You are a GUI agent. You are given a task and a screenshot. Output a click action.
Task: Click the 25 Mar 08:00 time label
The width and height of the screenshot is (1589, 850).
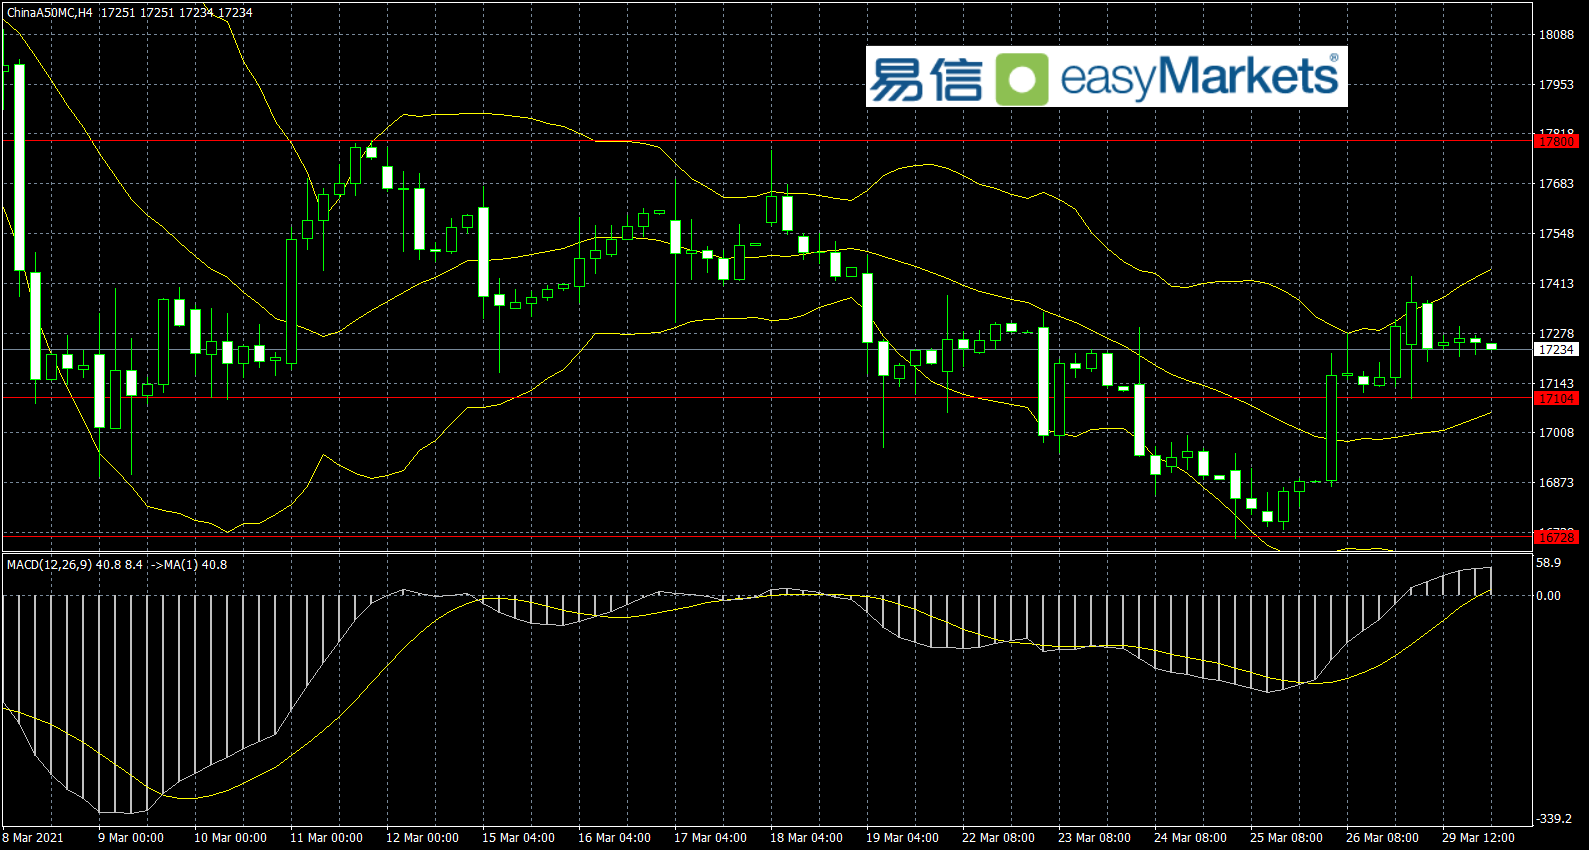click(1286, 838)
